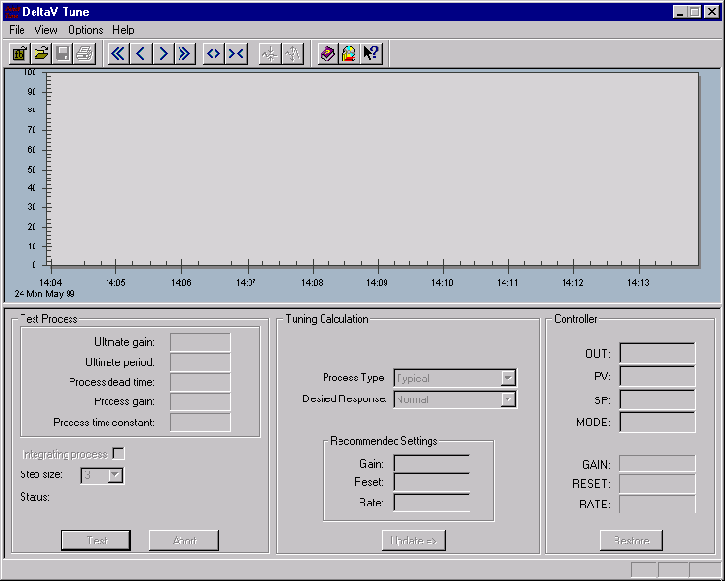725x581 pixels.
Task: Click the 14:04 time axis label
Action: (x=50, y=282)
